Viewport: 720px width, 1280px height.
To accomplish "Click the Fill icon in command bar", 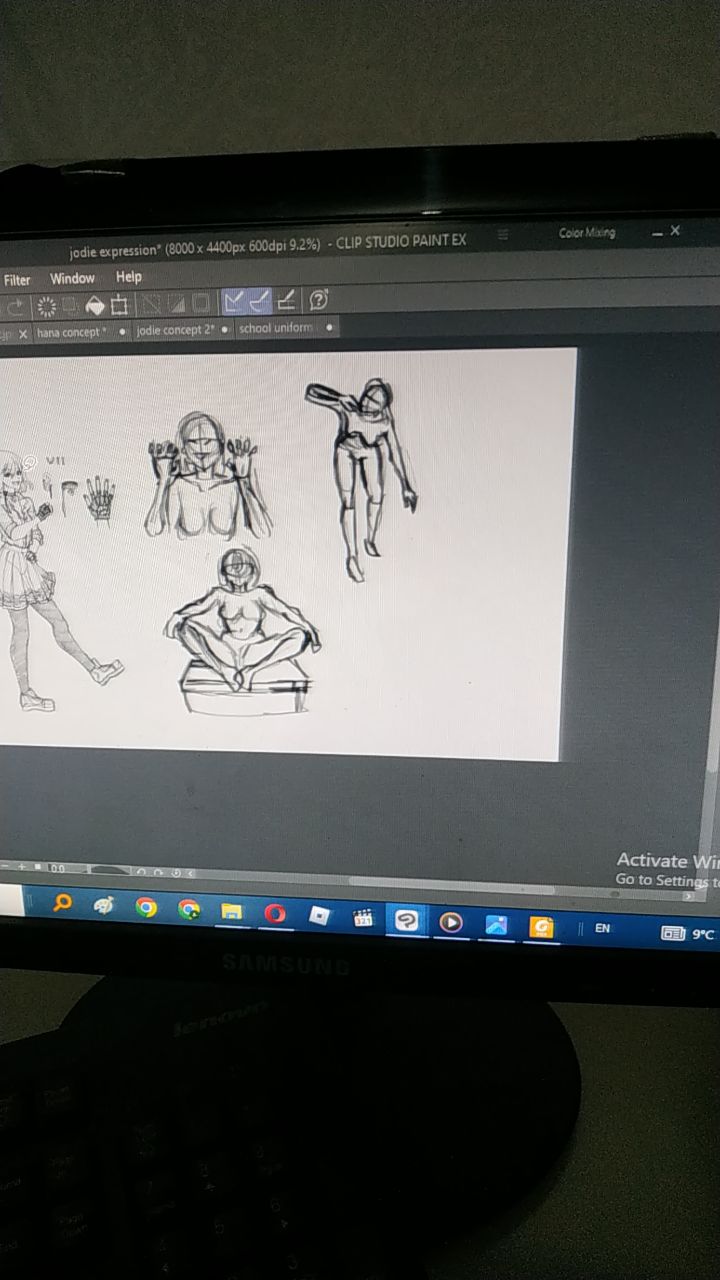I will [x=95, y=304].
